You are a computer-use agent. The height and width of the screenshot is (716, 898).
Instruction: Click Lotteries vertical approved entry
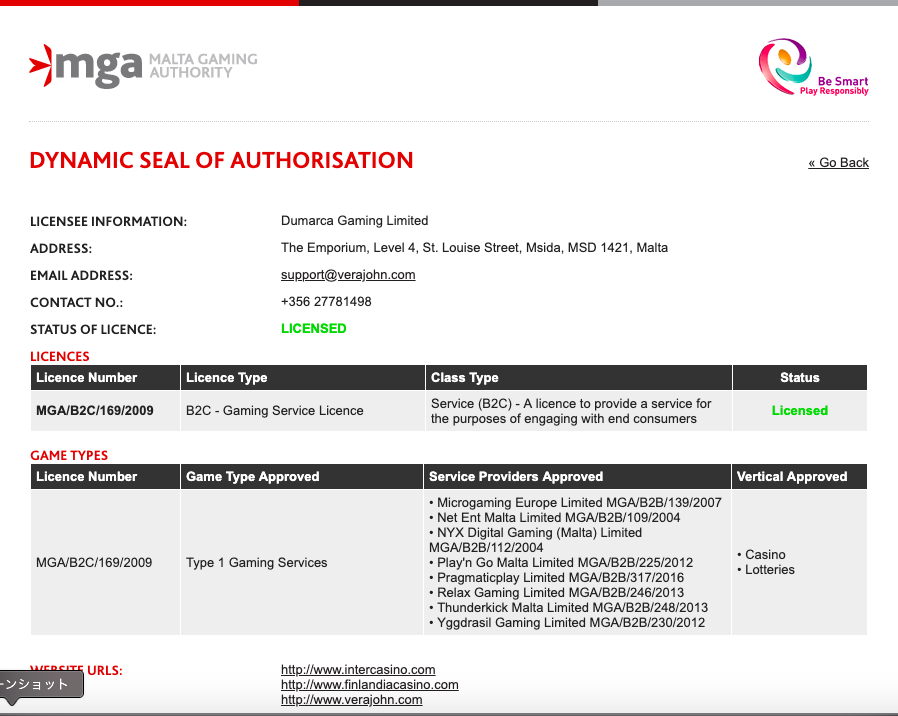pyautogui.click(x=766, y=569)
